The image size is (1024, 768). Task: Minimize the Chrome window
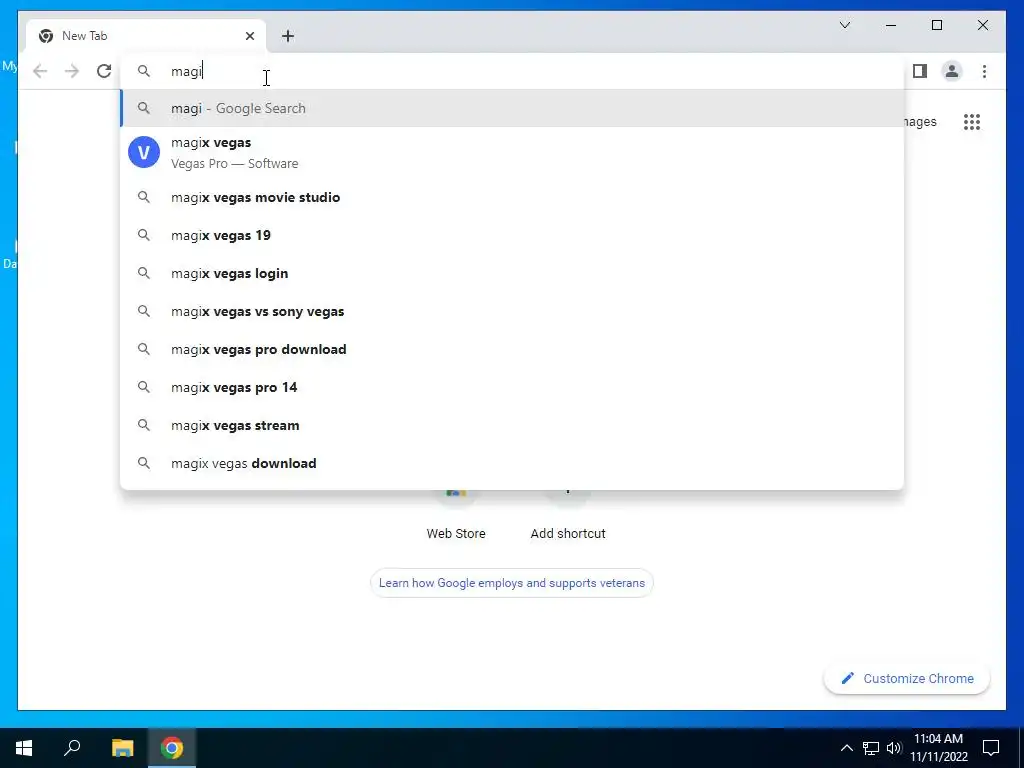click(891, 25)
